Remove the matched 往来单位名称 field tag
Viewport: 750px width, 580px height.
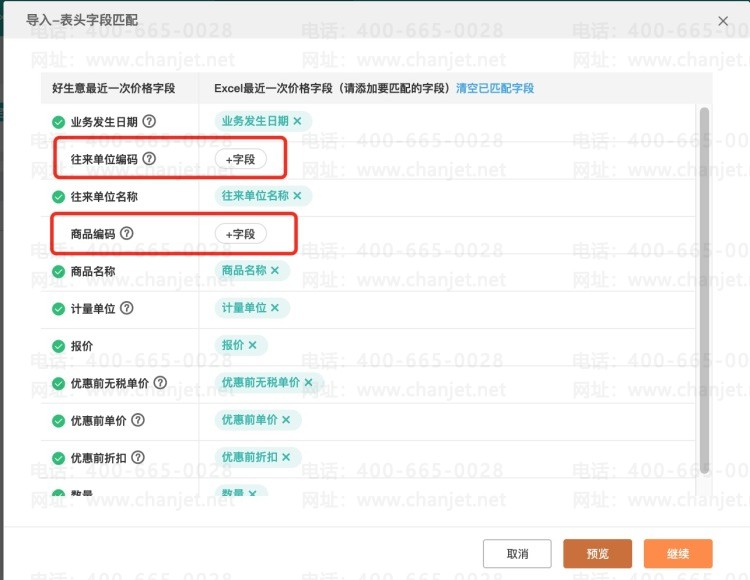(298, 196)
